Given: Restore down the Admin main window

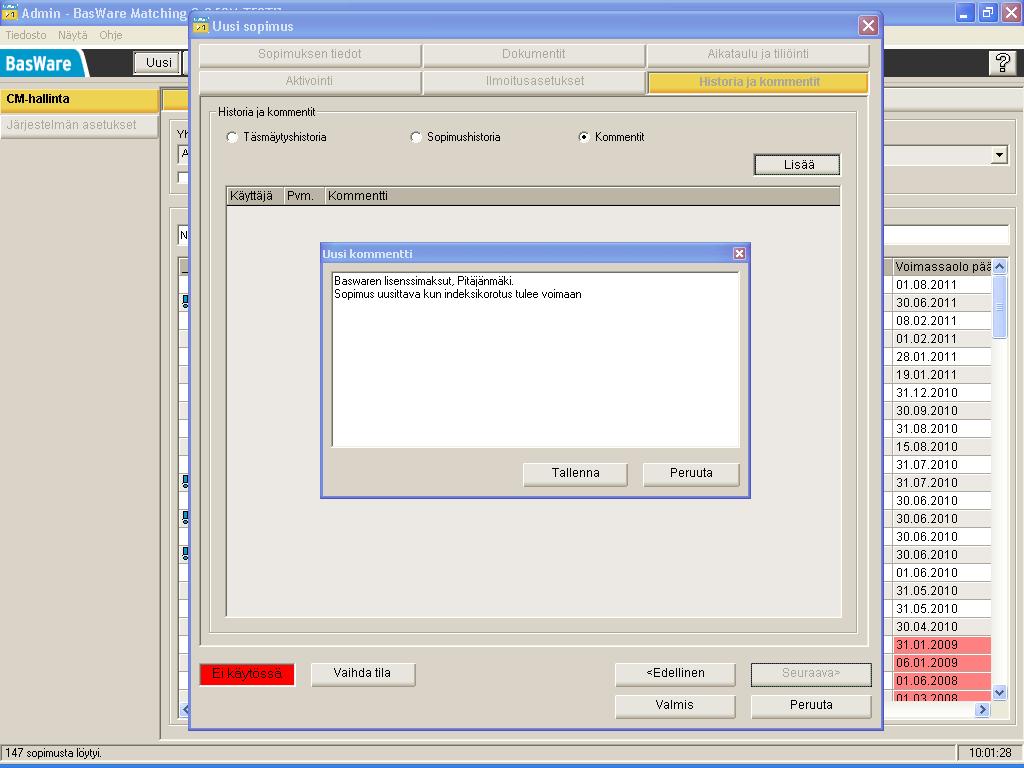Looking at the screenshot, I should 987,12.
